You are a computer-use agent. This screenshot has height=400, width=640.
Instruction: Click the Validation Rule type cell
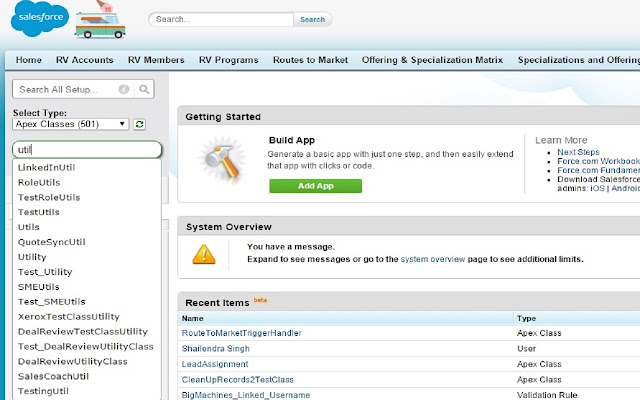pos(547,395)
